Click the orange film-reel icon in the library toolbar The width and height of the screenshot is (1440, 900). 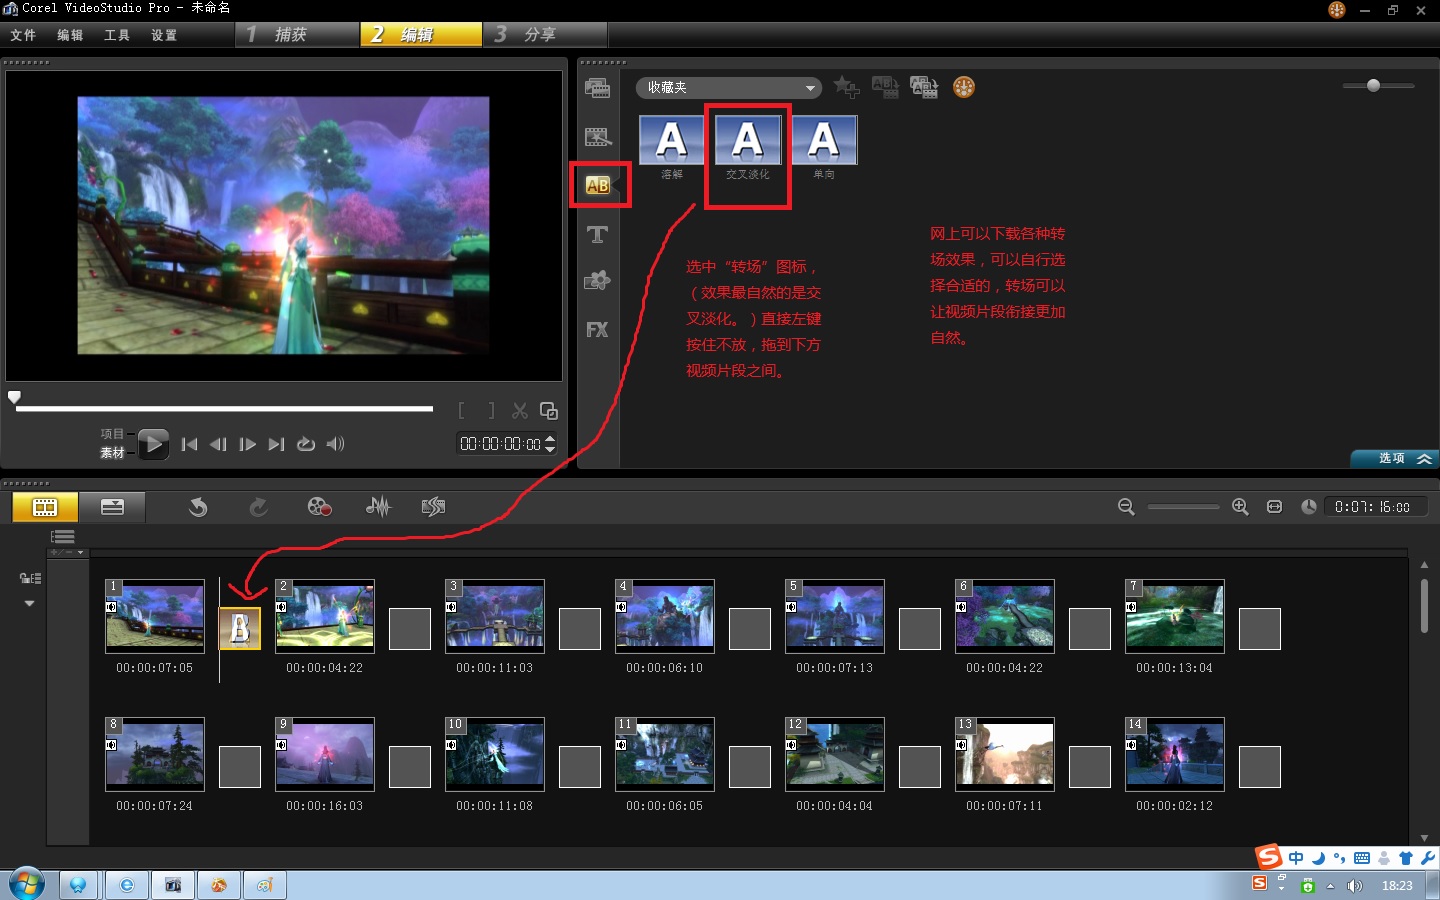pos(964,87)
